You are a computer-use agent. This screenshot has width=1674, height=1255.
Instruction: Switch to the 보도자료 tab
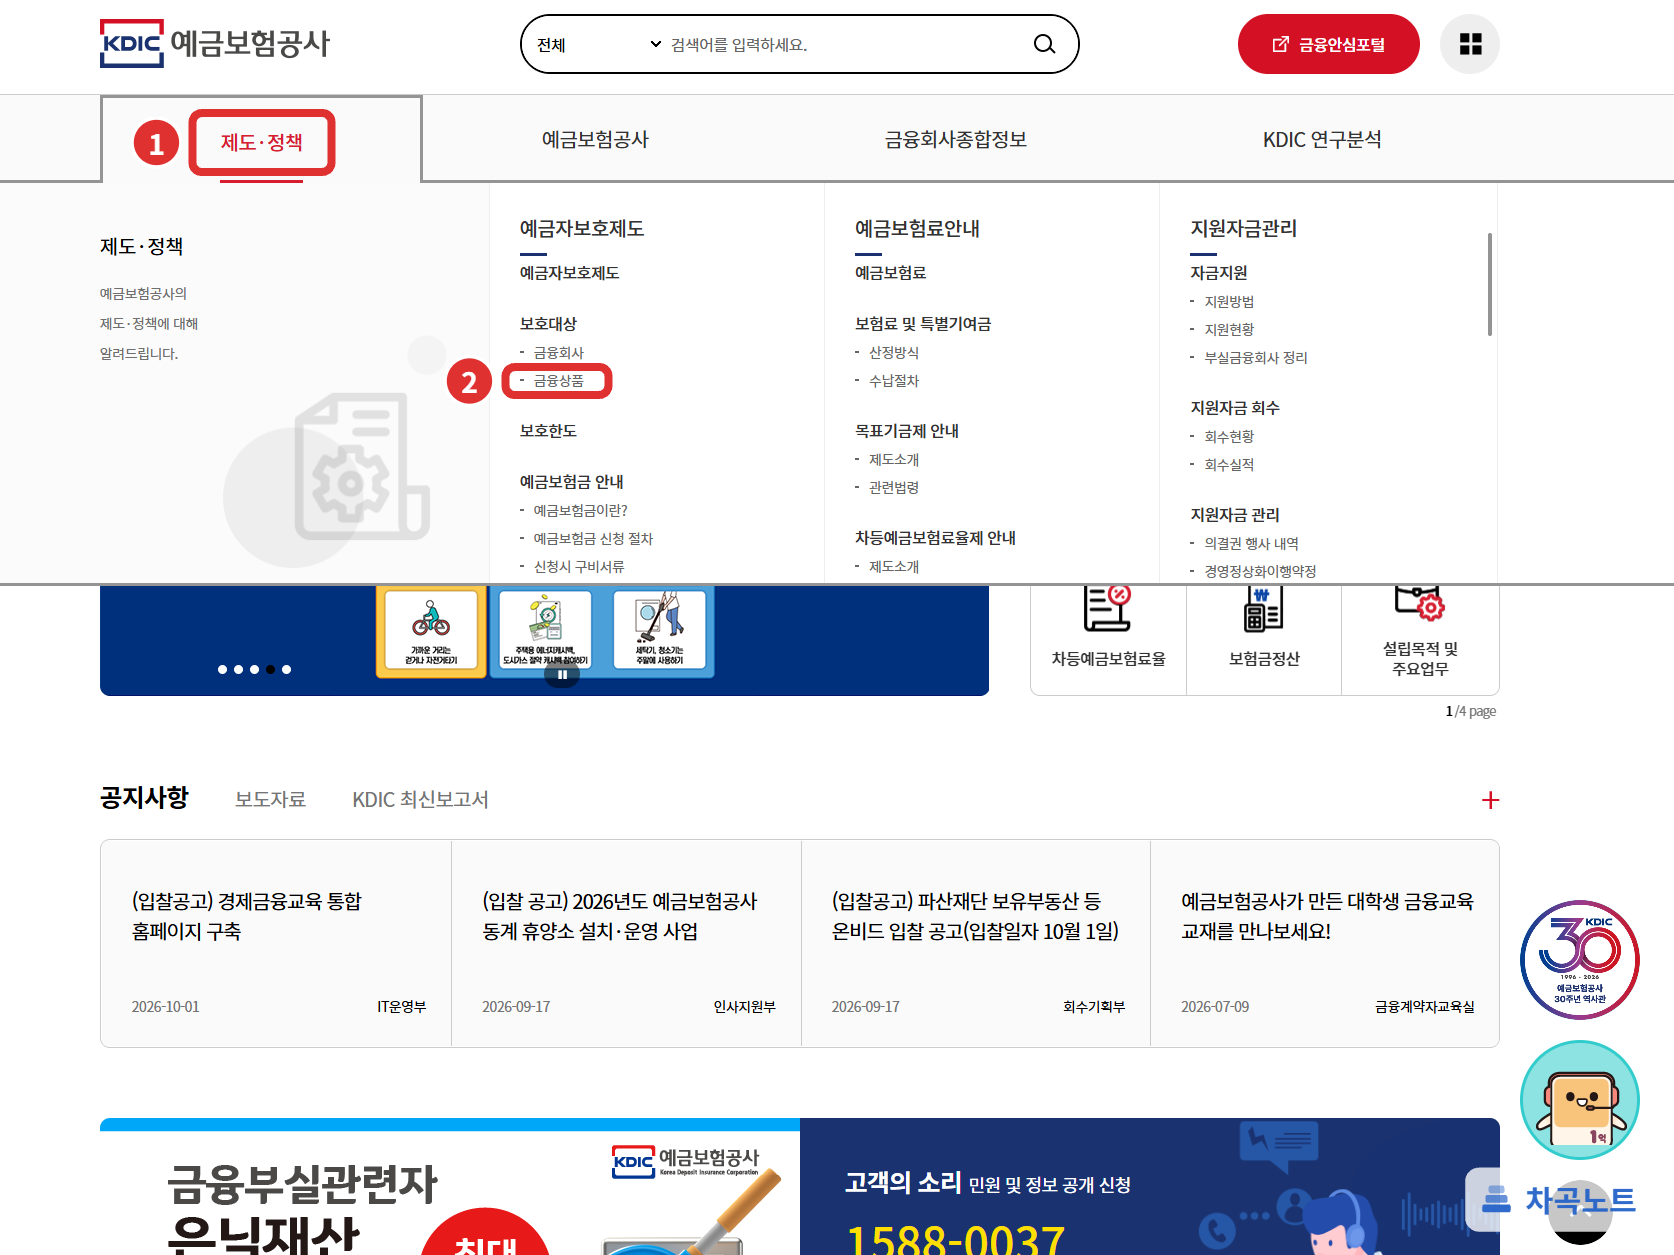(x=270, y=799)
